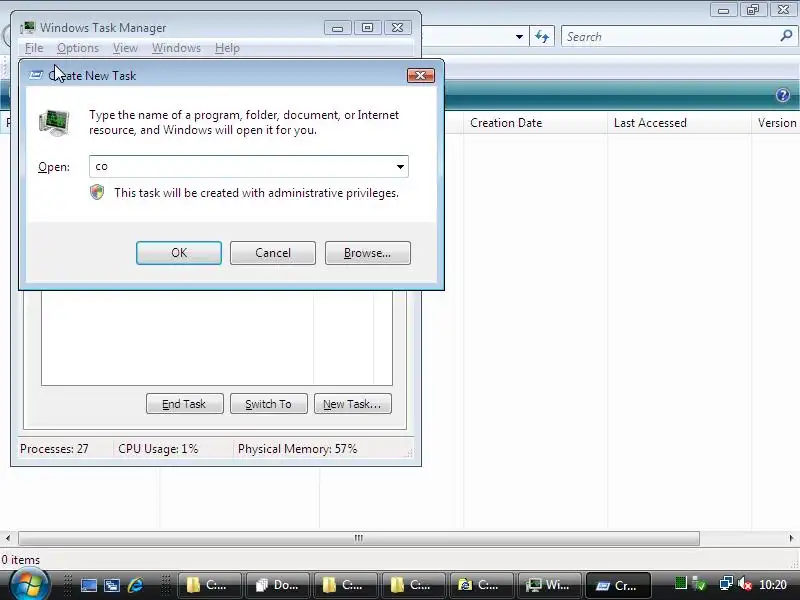Open Task Manager Windows menu

(x=177, y=48)
